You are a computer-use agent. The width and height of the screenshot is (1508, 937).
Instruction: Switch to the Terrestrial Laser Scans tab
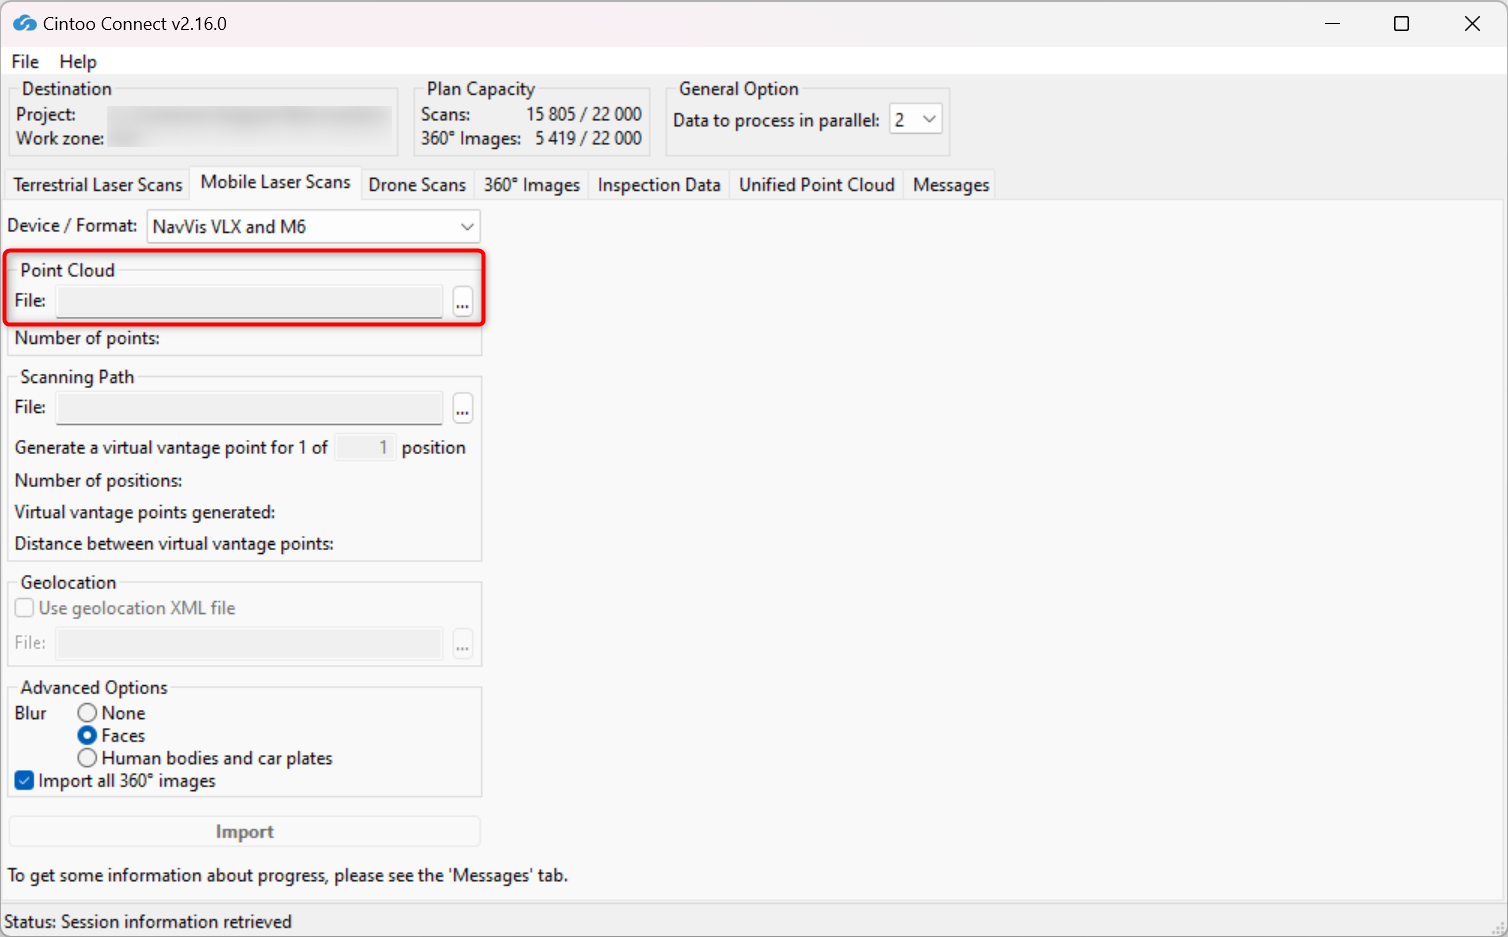pos(98,185)
